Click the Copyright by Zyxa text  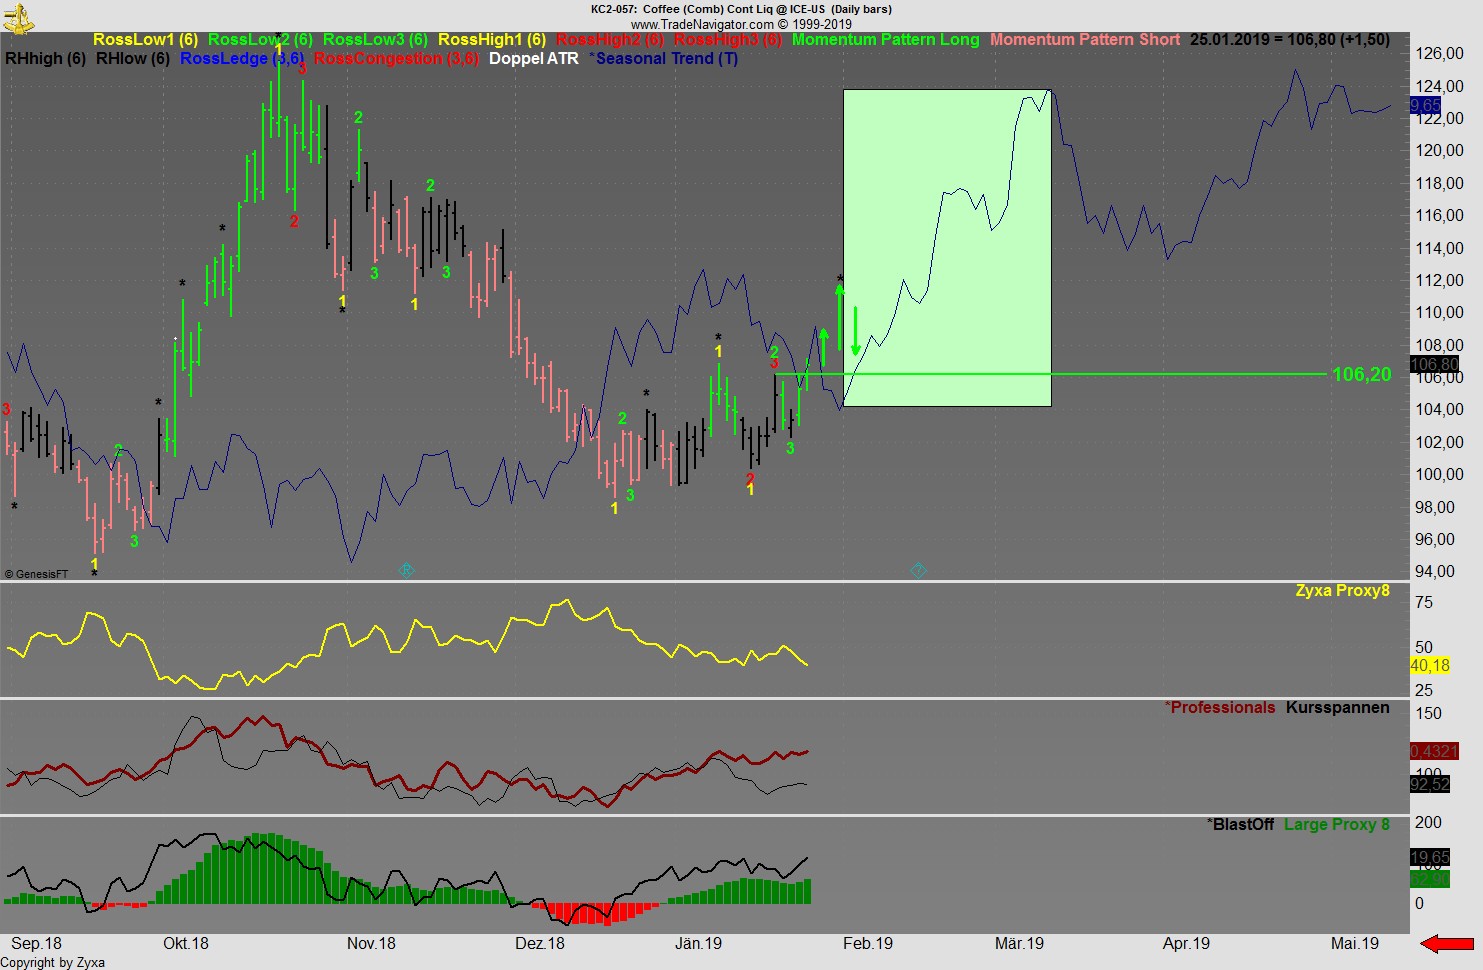coord(52,963)
